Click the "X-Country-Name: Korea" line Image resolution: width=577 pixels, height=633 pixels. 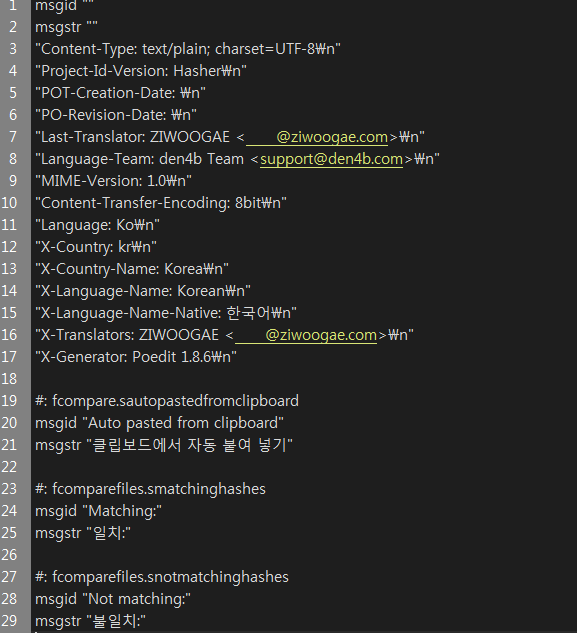point(132,269)
